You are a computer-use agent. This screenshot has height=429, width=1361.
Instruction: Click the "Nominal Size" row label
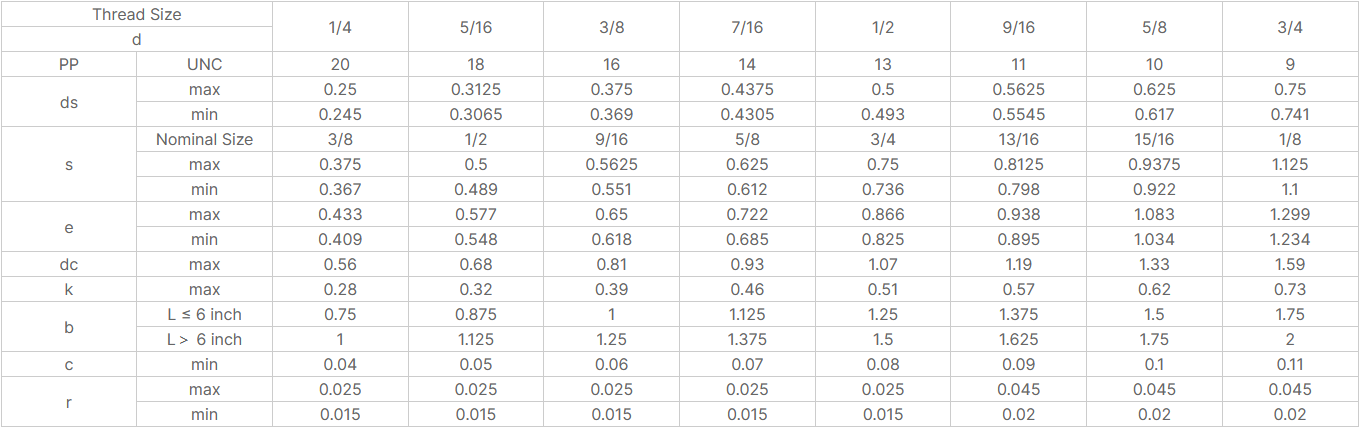[204, 139]
